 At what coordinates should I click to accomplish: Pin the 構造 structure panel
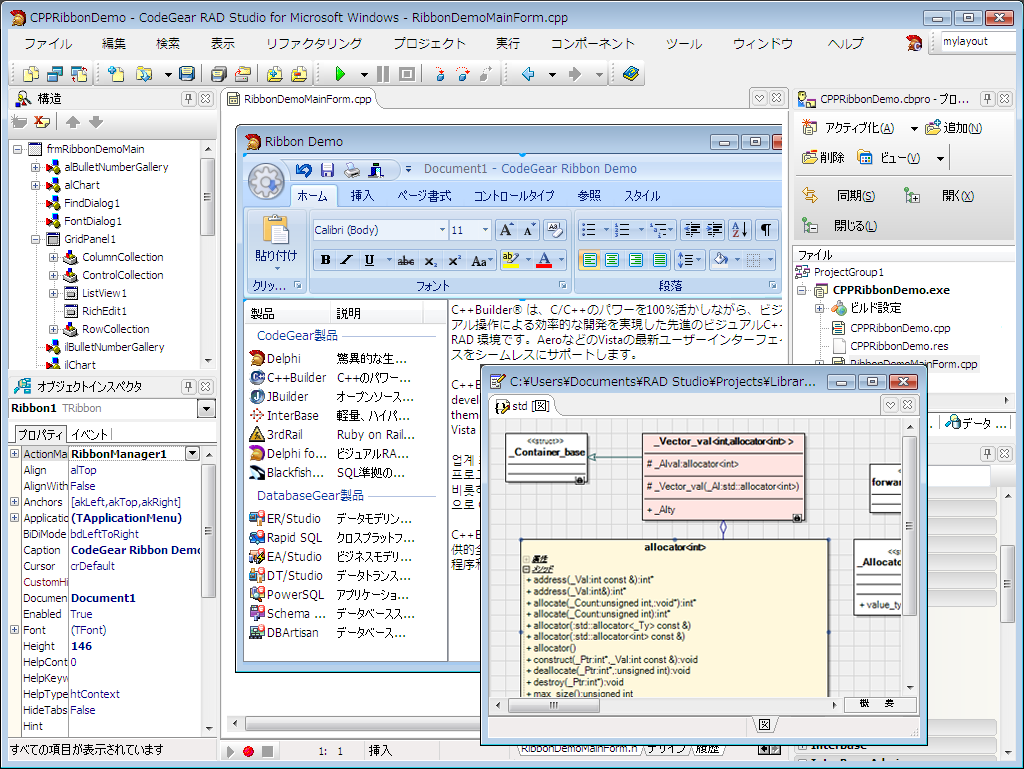pyautogui.click(x=188, y=99)
